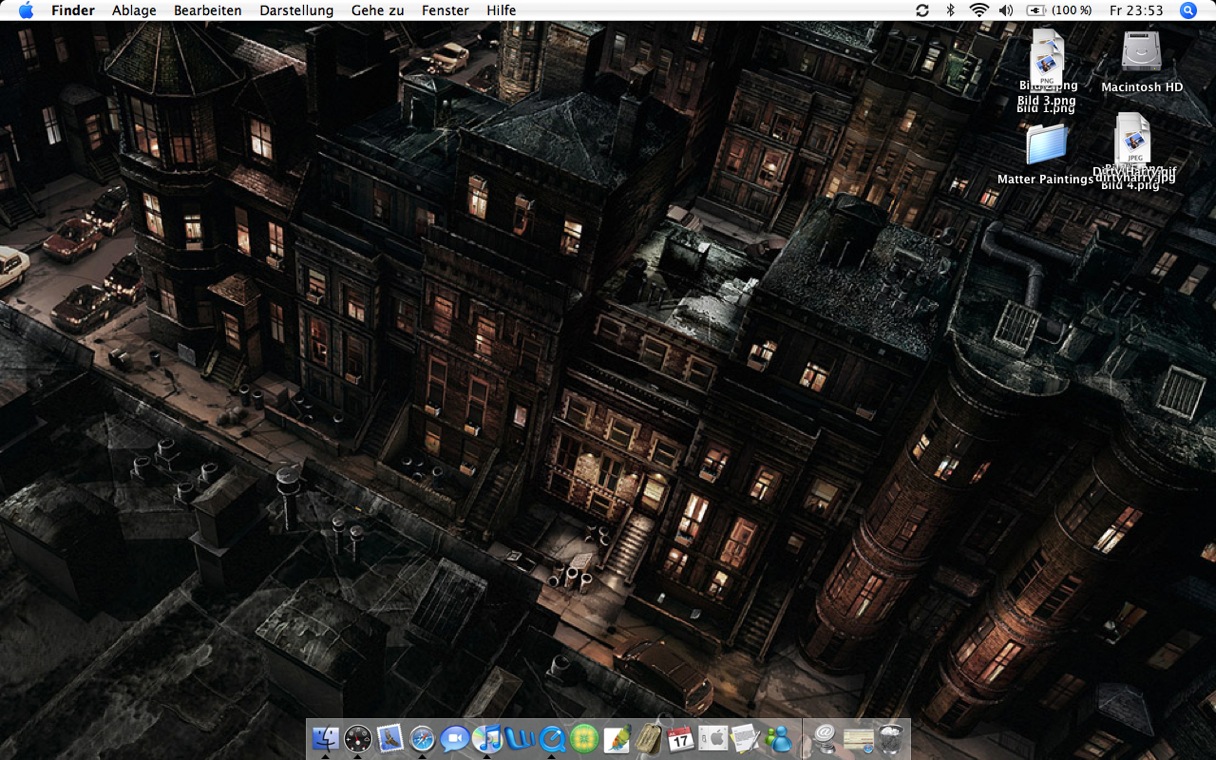
Task: Launch MSN Messenger from the Dock
Action: [x=778, y=738]
